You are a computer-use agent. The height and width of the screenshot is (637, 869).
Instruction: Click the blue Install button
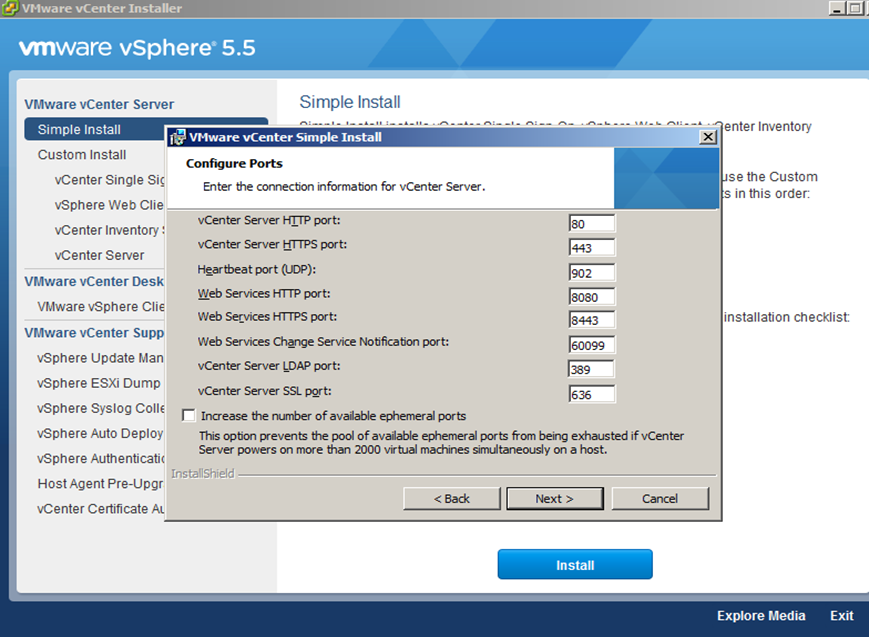click(575, 564)
